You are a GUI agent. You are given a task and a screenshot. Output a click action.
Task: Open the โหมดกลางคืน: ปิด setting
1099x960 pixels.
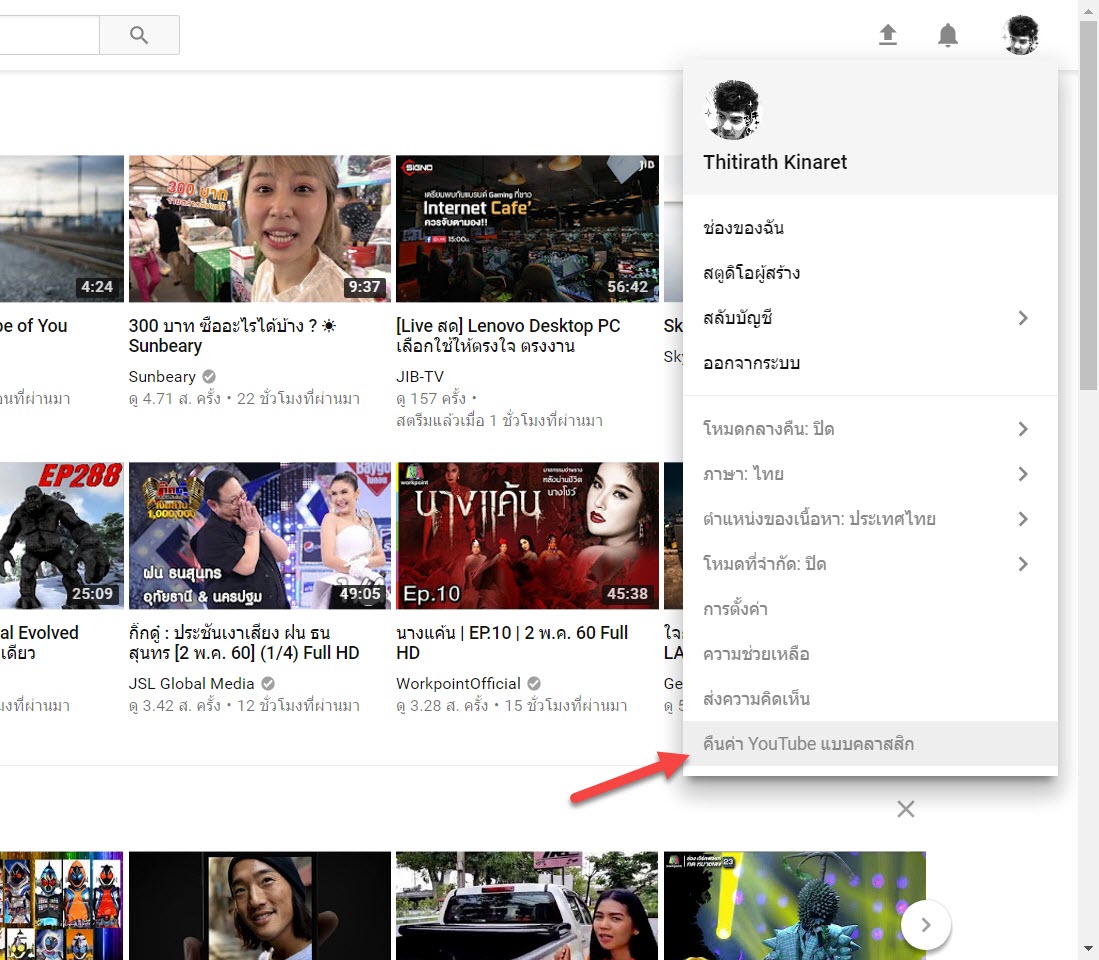click(x=868, y=429)
